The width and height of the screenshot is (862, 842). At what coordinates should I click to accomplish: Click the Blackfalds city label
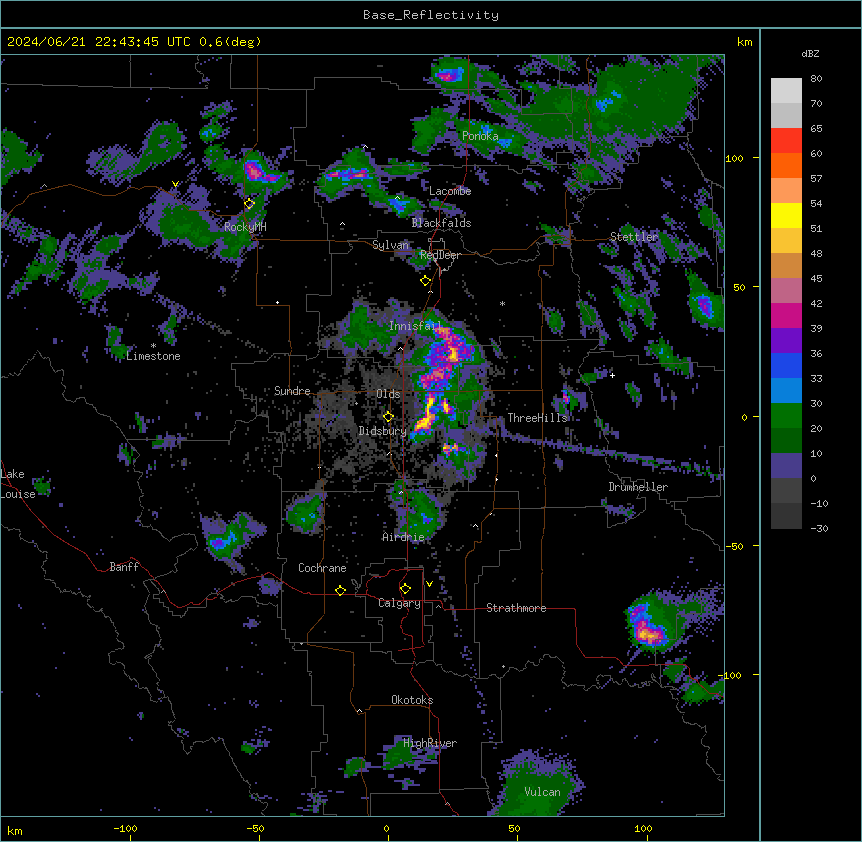pyautogui.click(x=441, y=223)
